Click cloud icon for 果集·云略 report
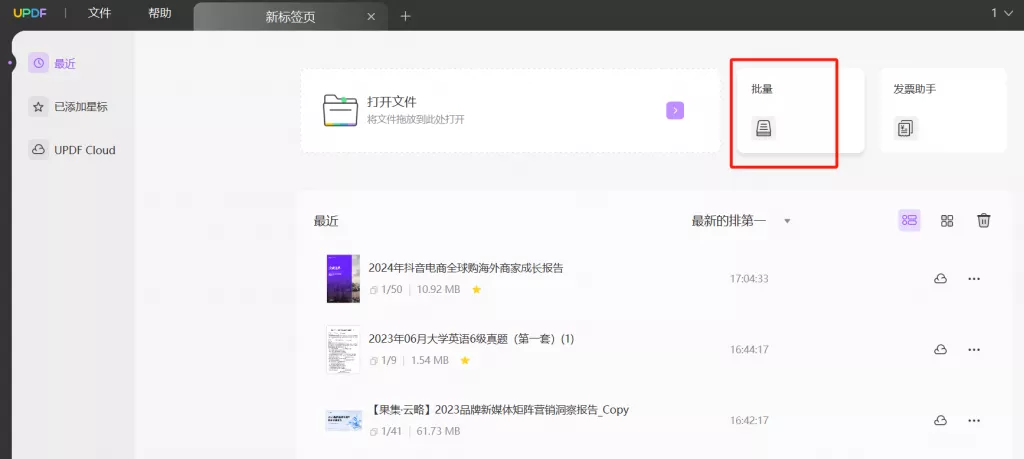The height and width of the screenshot is (459, 1024). coord(940,420)
